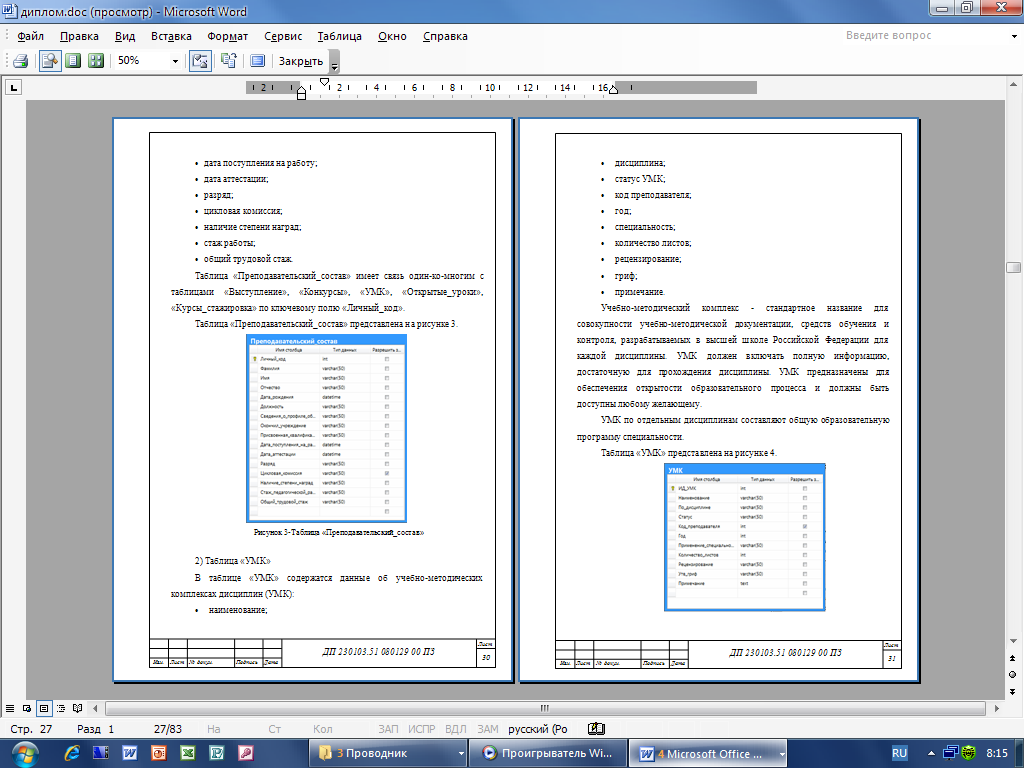Image resolution: width=1024 pixels, height=768 pixels.
Task: Toggle ИСПР track changes in status bar
Action: point(422,729)
